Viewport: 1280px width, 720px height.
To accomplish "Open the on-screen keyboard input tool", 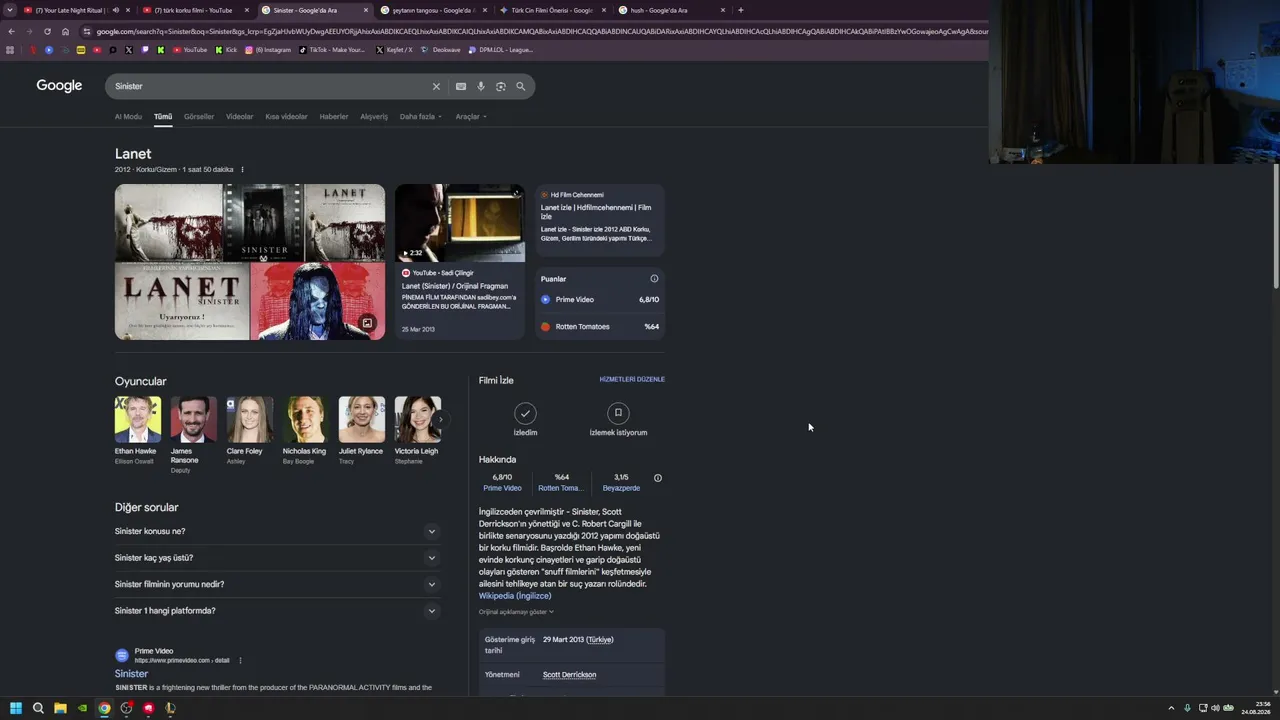I will pyautogui.click(x=461, y=86).
